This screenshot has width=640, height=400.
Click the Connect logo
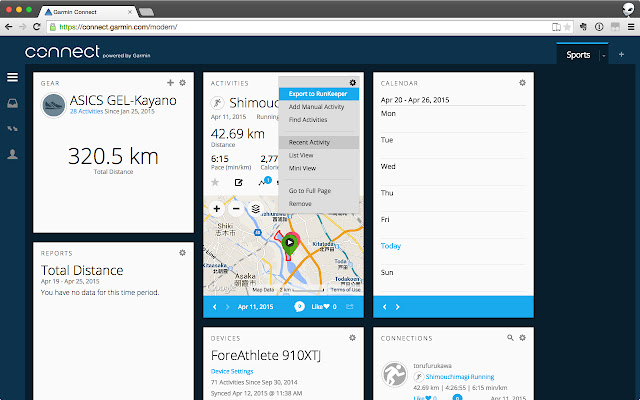point(62,52)
